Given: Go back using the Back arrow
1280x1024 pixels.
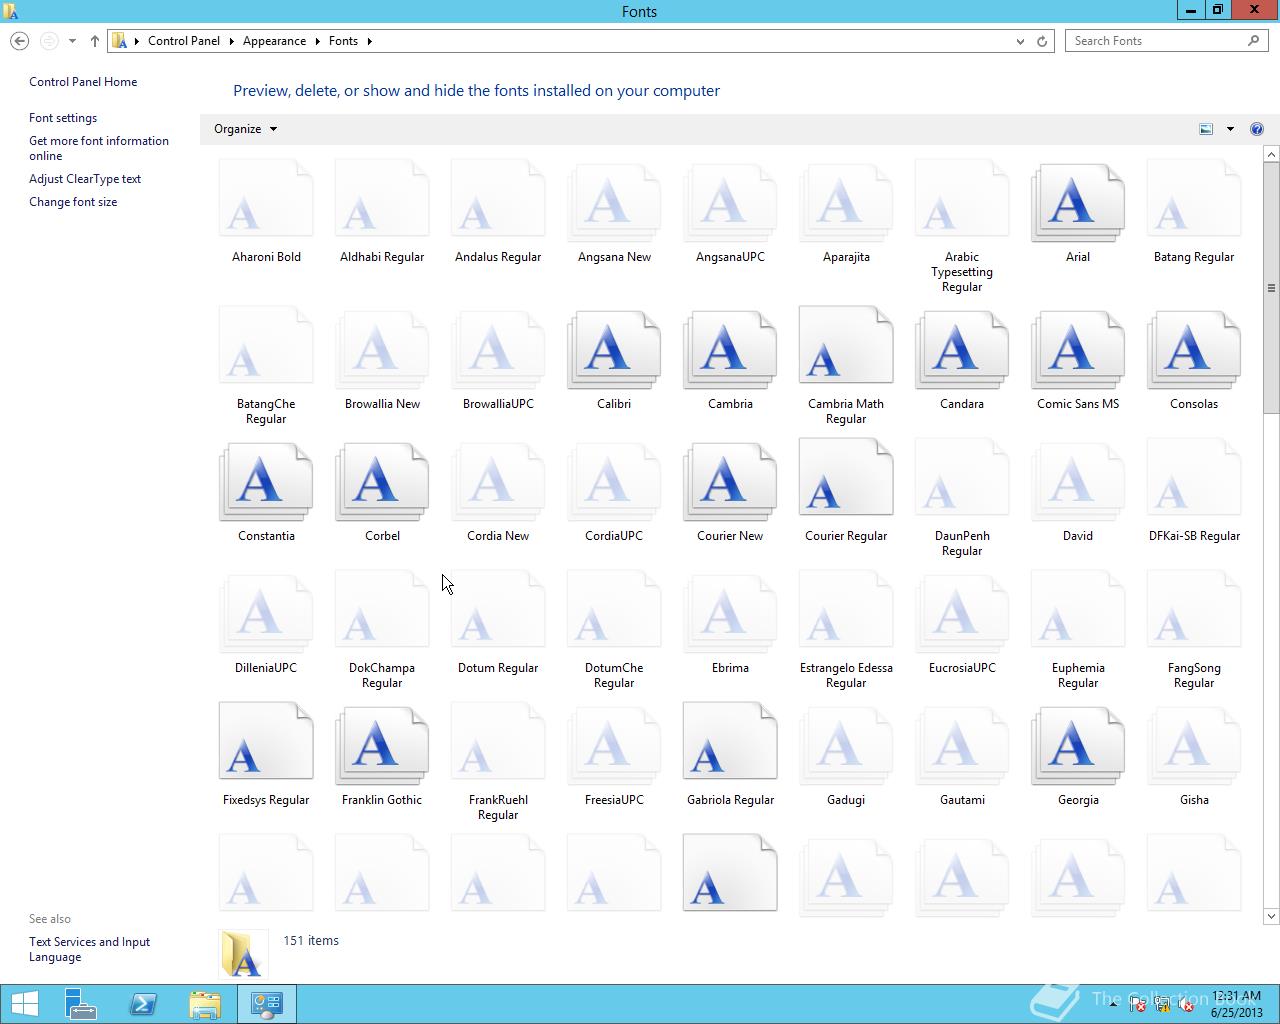Looking at the screenshot, I should tap(19, 41).
